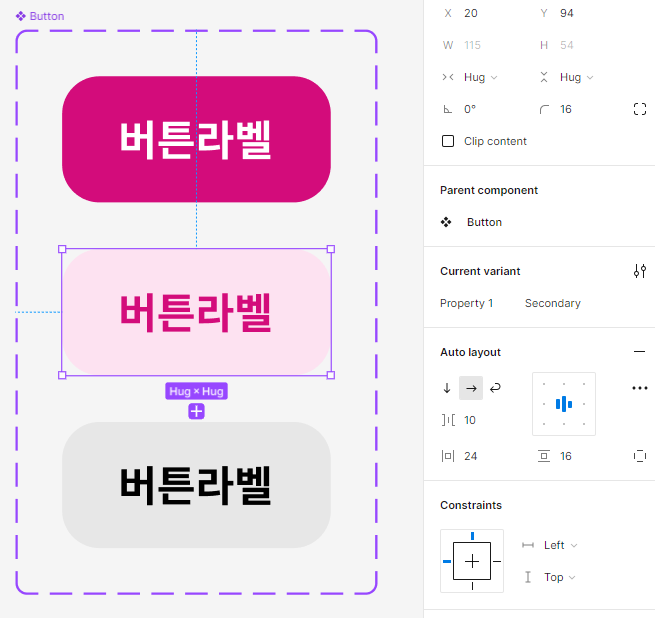Set auto layout direction to wrap
655x618 pixels.
tap(495, 388)
